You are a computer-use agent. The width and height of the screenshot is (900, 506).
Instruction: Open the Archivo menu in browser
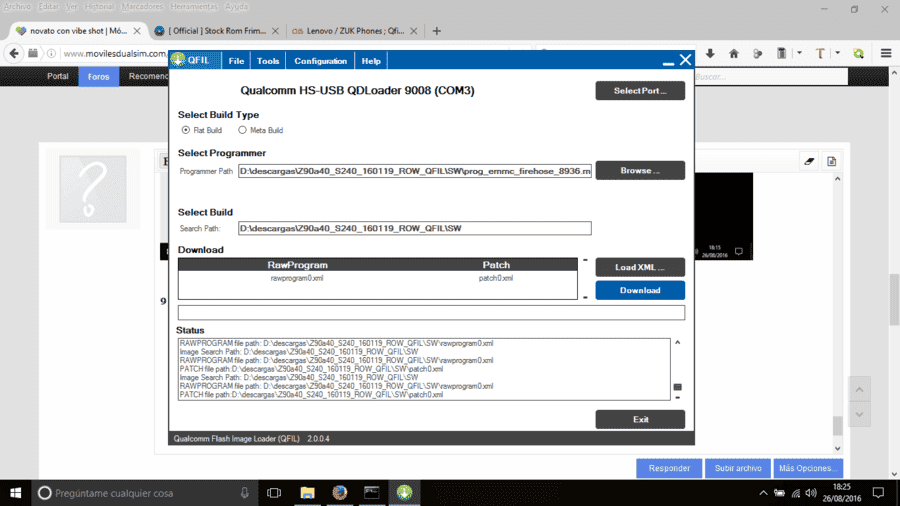17,6
